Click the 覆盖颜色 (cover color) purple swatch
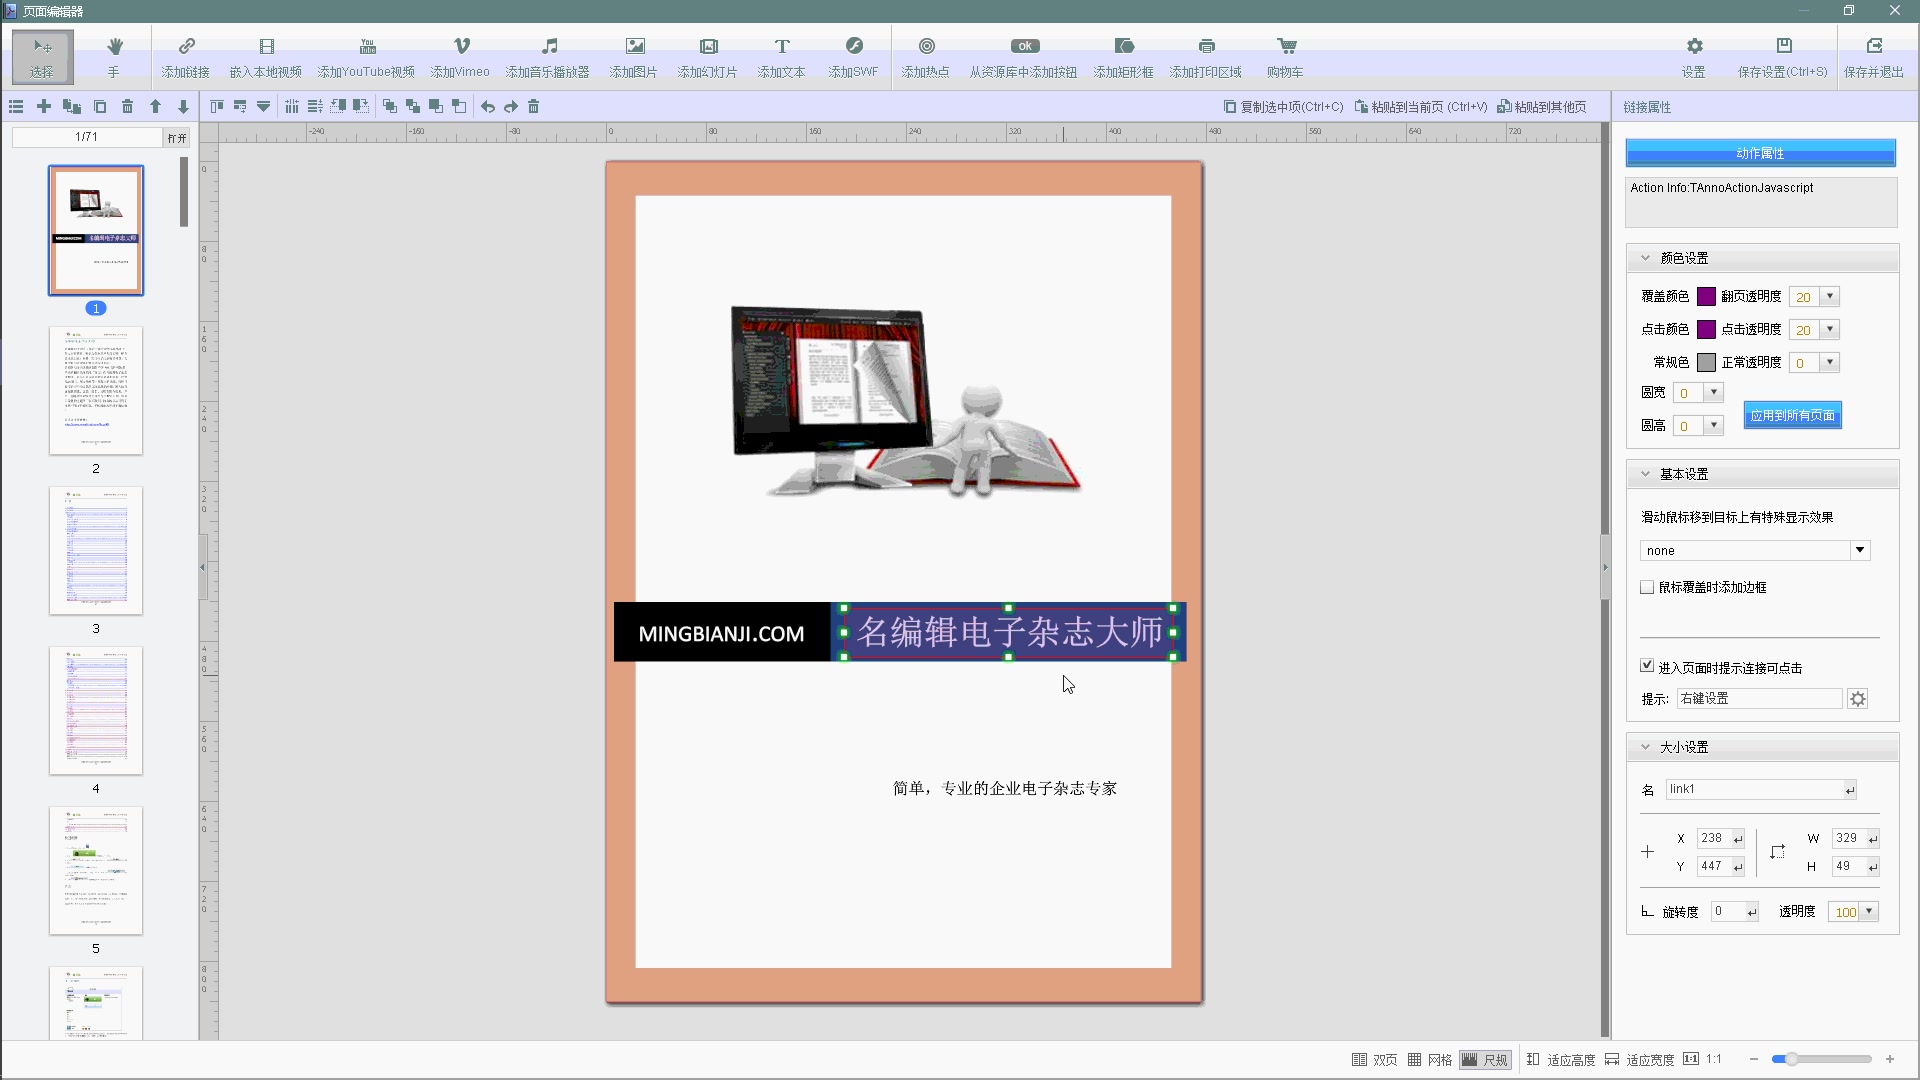 tap(1706, 296)
